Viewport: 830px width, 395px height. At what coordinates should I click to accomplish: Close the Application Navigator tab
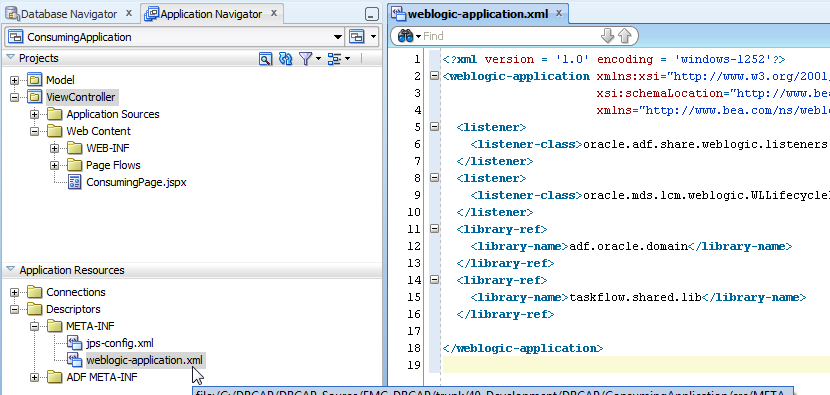[274, 14]
